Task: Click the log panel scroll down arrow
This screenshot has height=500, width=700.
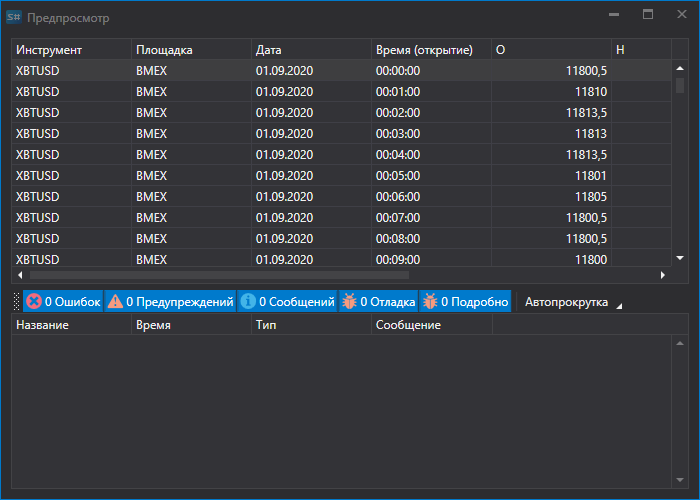Action: [680, 480]
